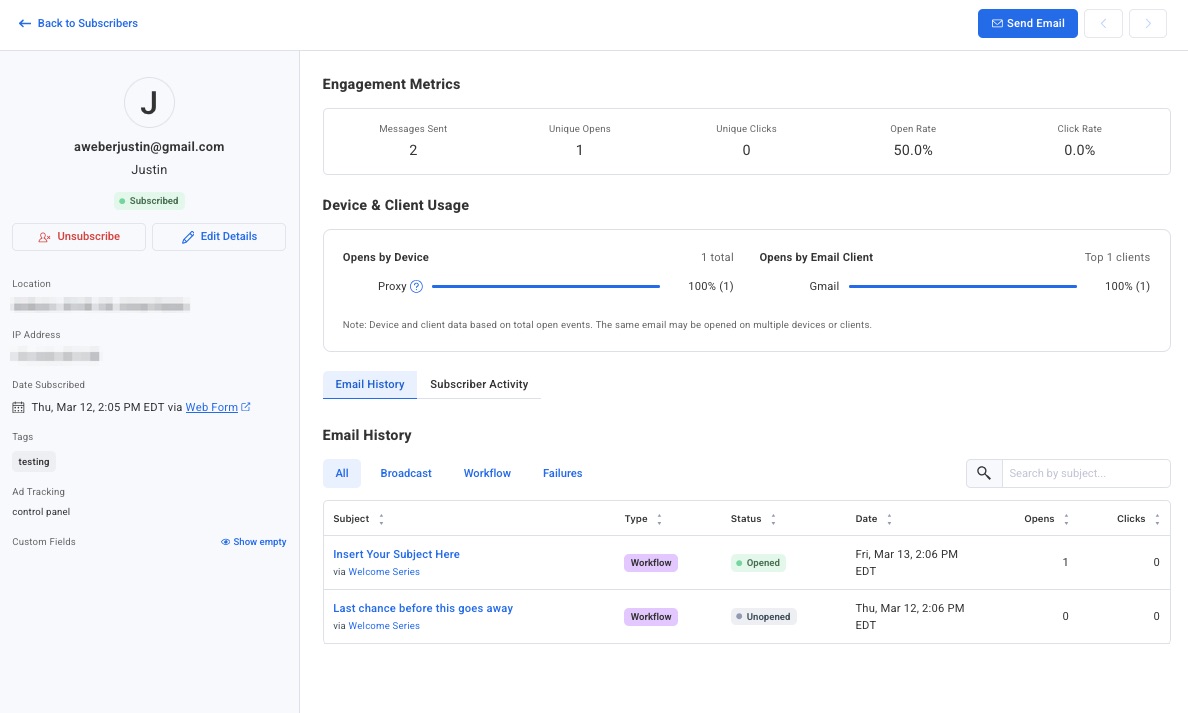Switch to Subscriber Activity tab
The image size is (1188, 713).
(x=479, y=384)
